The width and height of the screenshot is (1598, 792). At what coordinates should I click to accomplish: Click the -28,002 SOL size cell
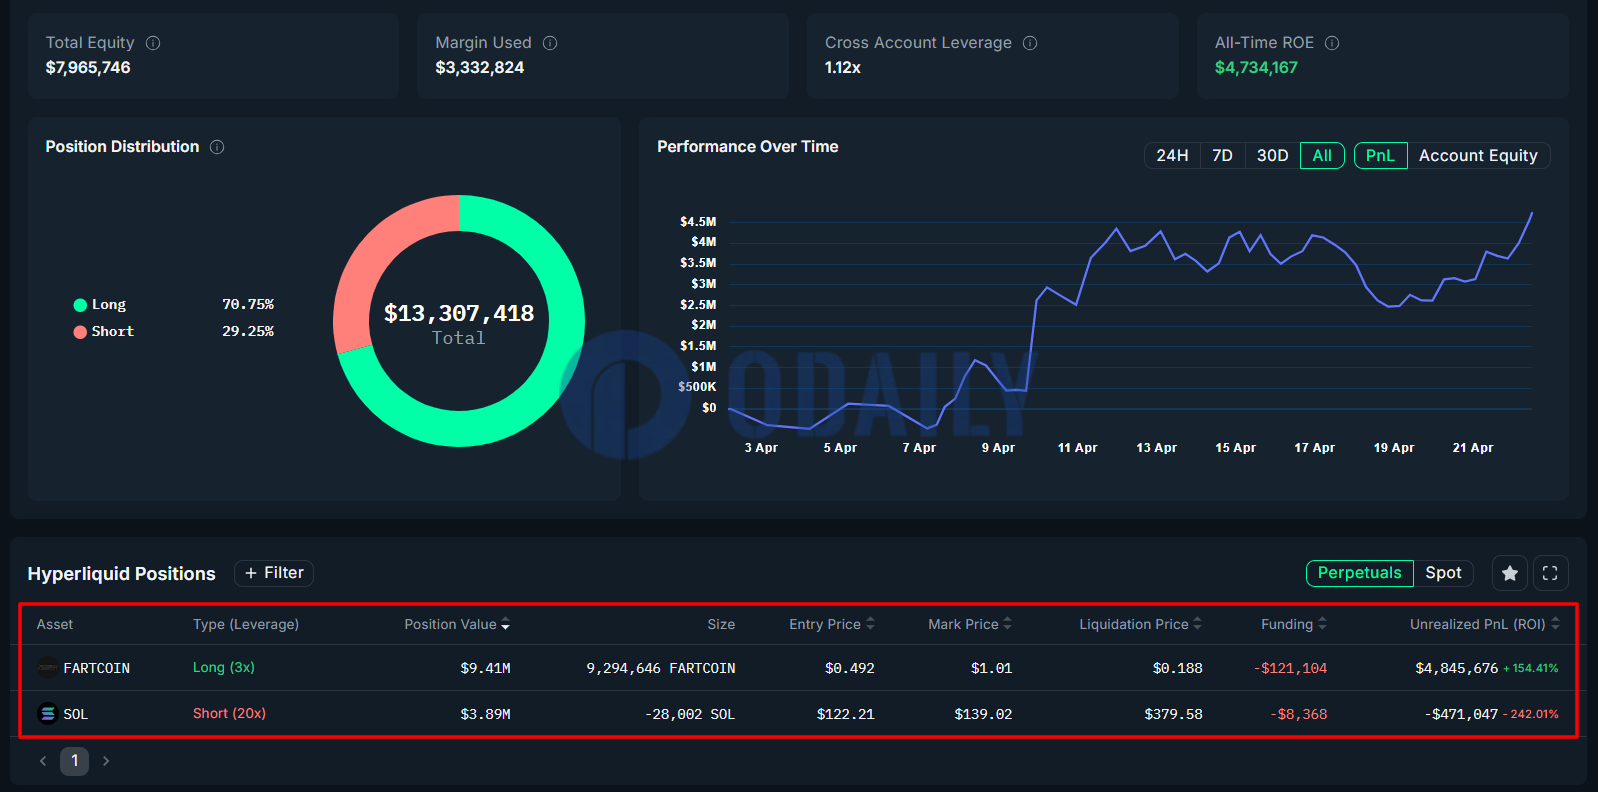pos(690,714)
